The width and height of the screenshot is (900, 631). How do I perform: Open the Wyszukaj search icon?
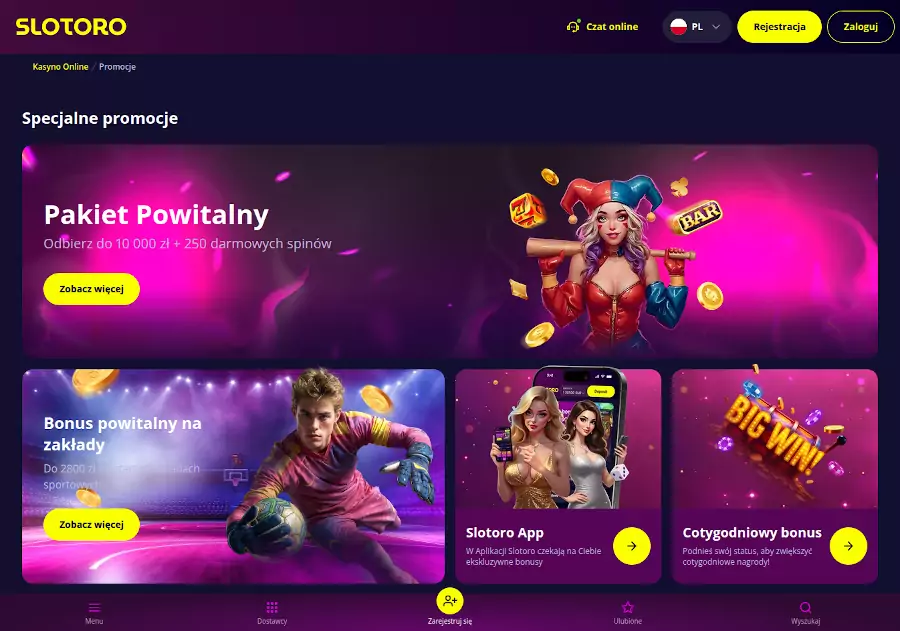click(805, 607)
